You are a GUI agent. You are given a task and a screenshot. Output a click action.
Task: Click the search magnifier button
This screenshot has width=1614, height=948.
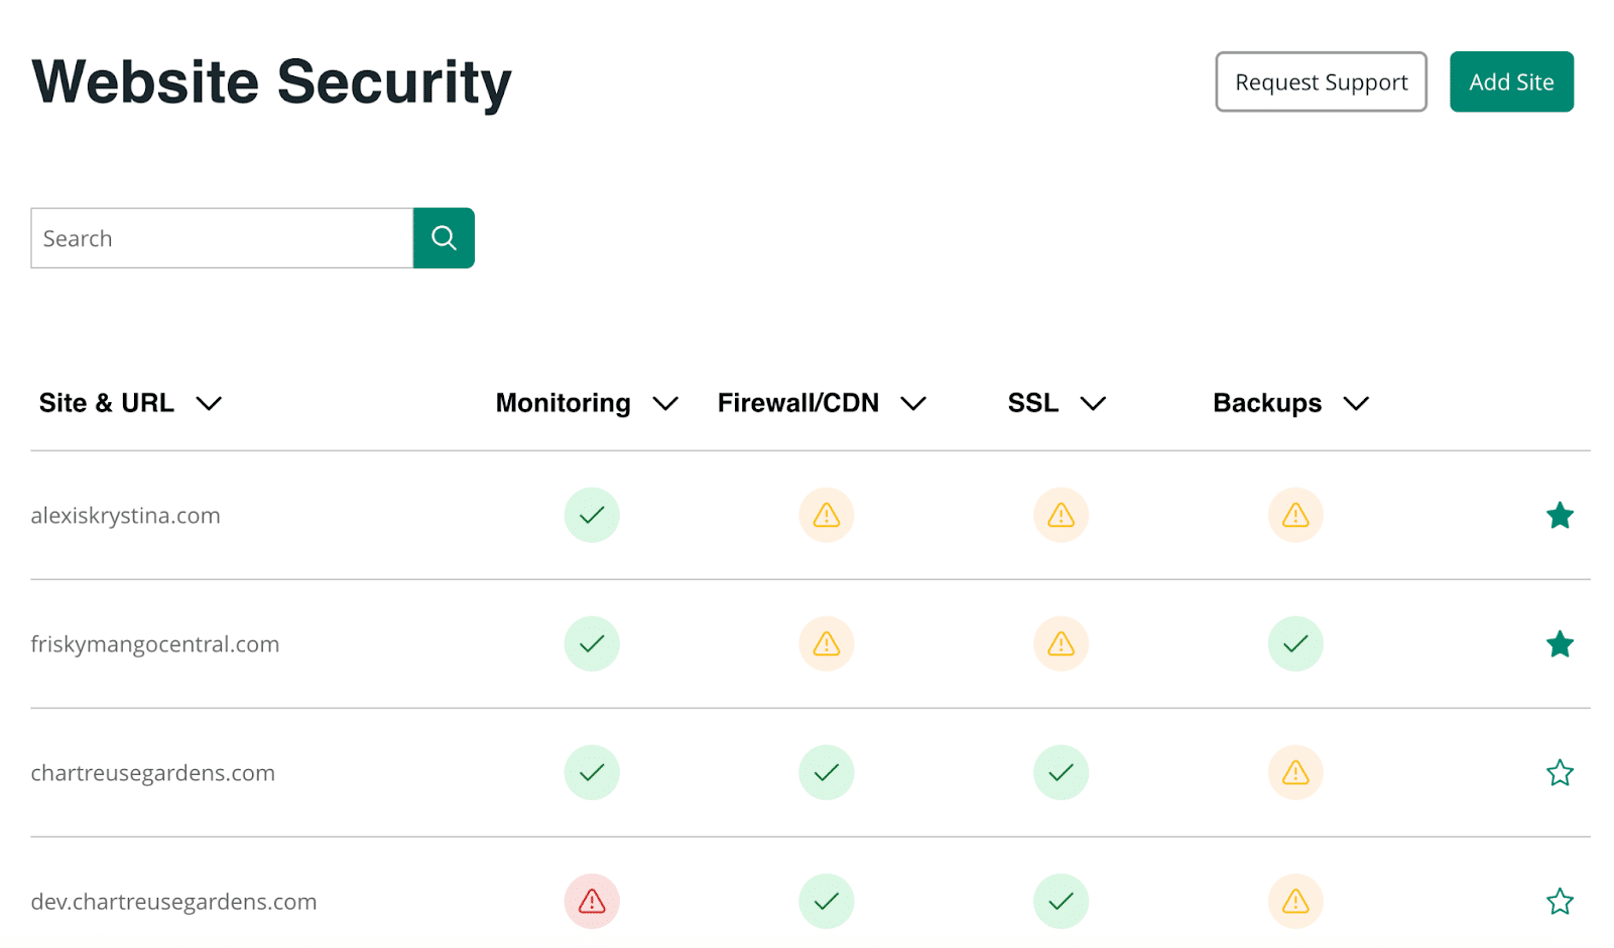tap(443, 238)
